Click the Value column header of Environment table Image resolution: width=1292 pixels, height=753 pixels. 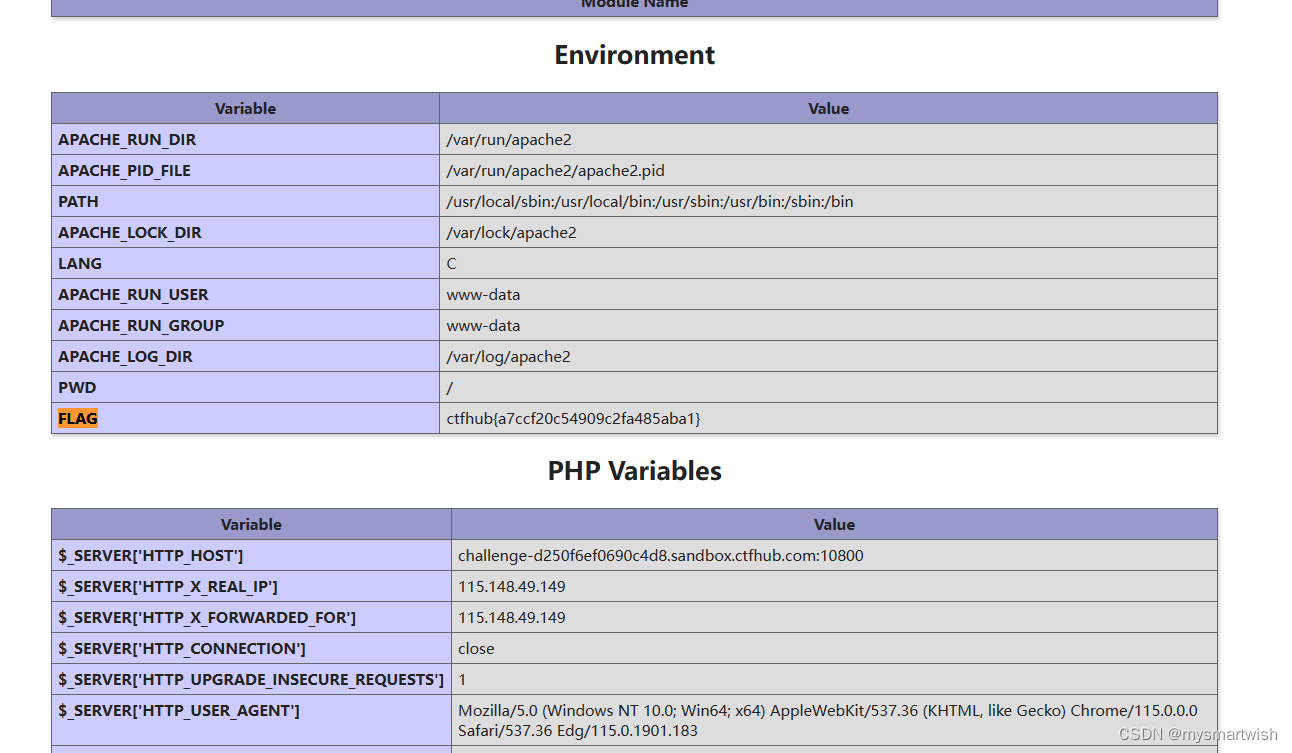[x=828, y=108]
